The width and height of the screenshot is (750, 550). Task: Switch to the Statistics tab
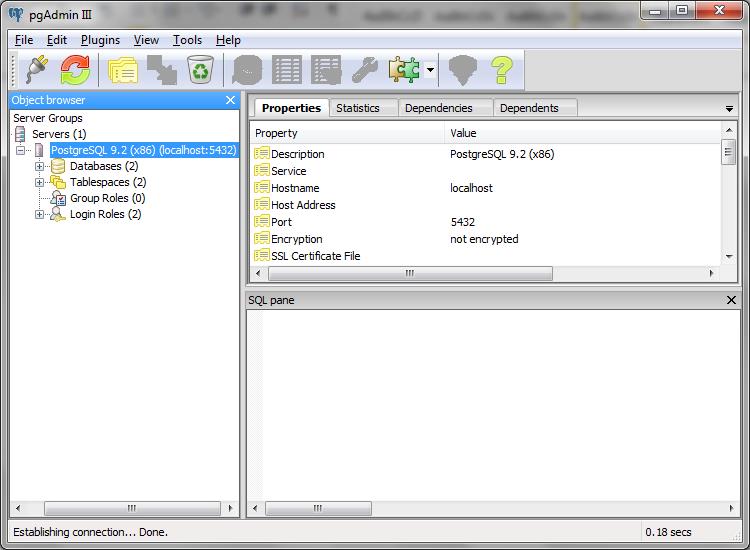pos(358,108)
